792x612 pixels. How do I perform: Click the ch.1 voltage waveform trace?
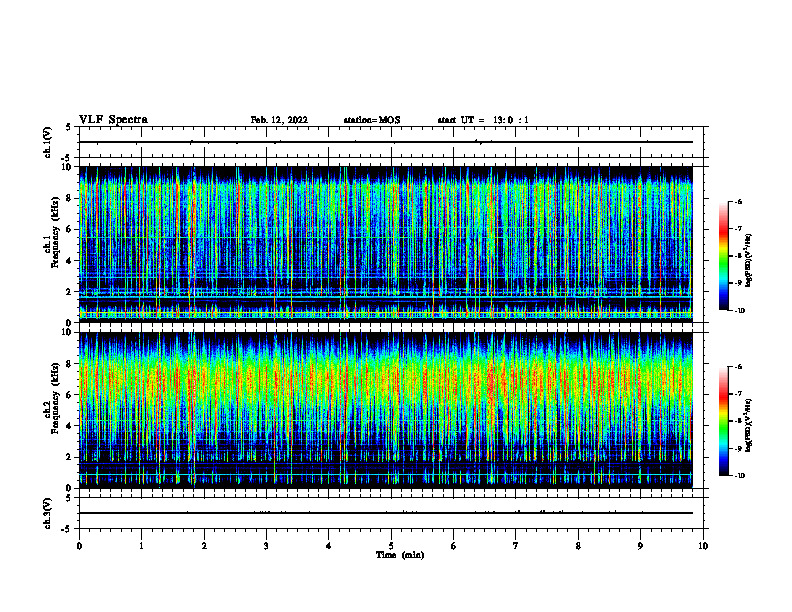point(386,142)
